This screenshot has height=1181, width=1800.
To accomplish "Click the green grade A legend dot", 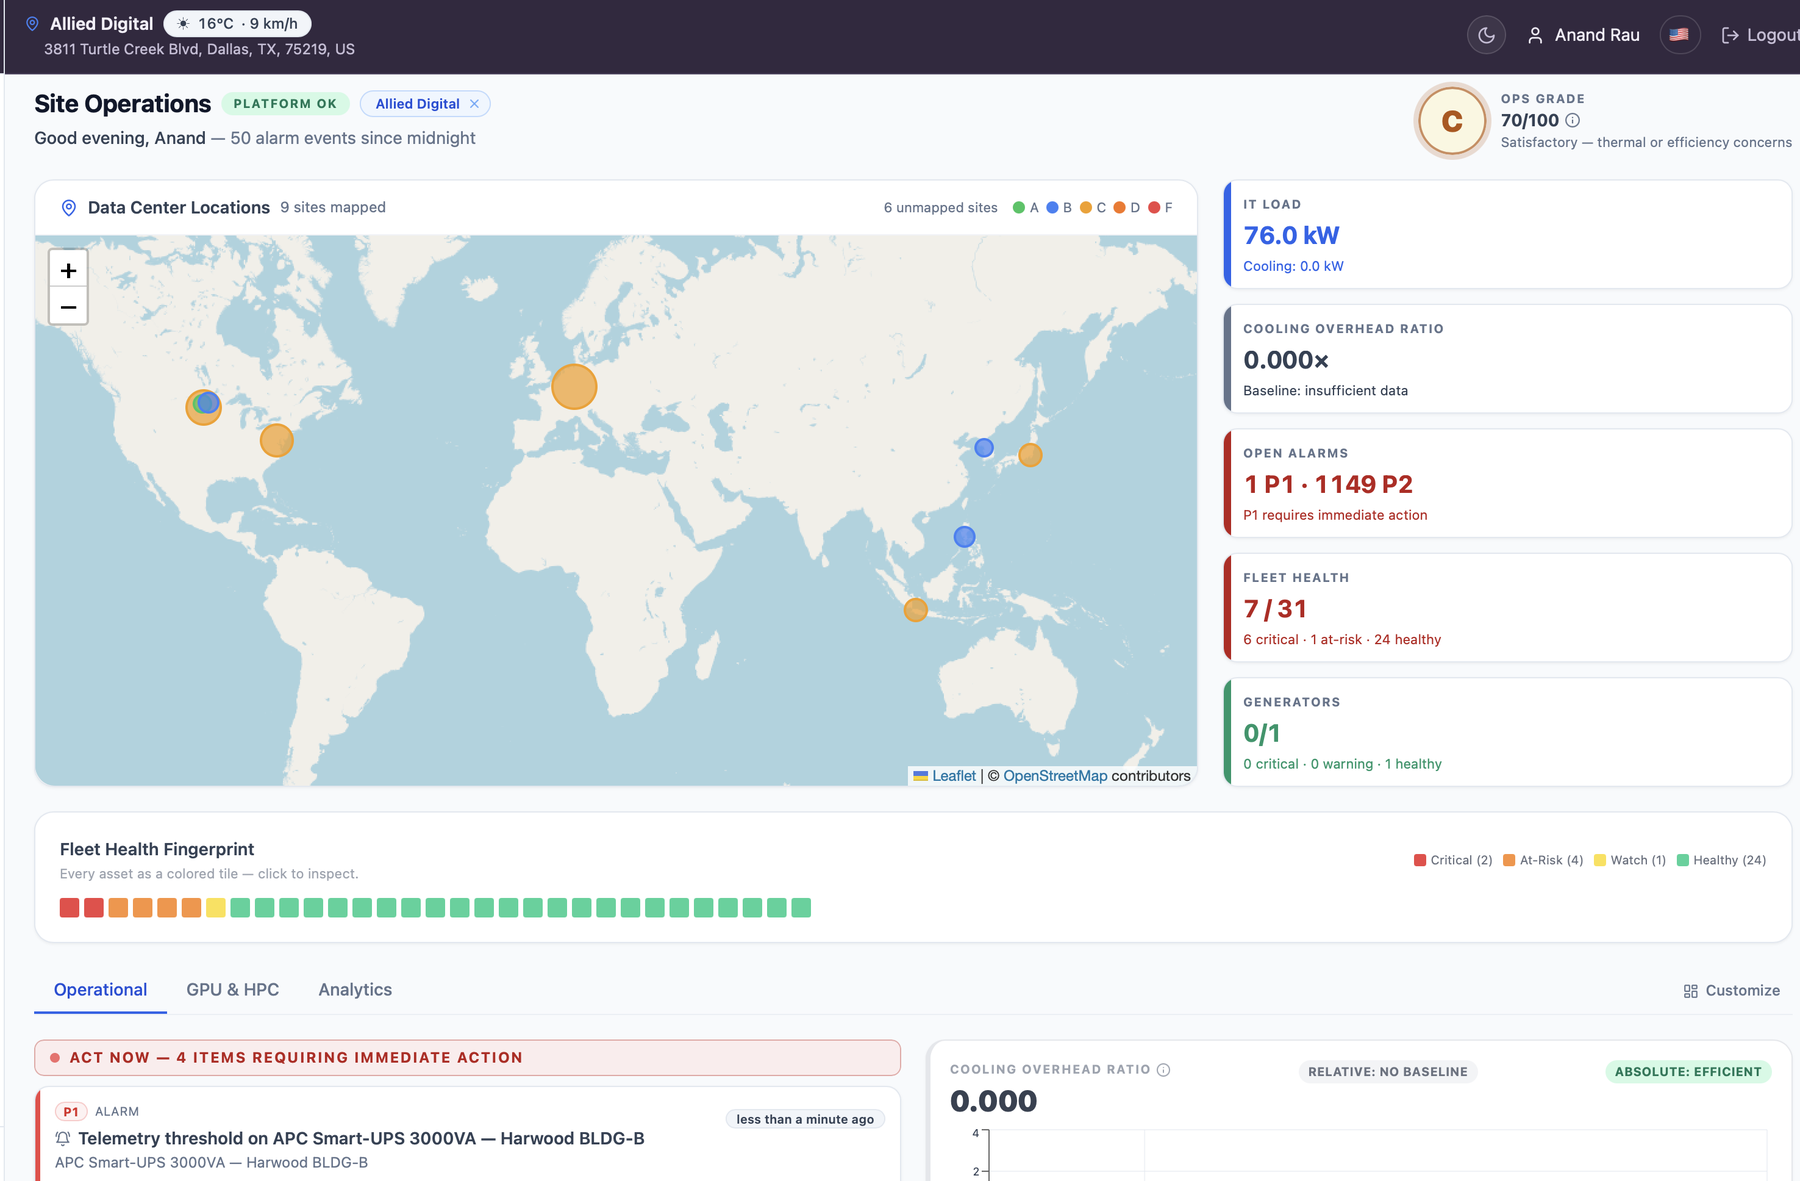I will coord(1019,208).
